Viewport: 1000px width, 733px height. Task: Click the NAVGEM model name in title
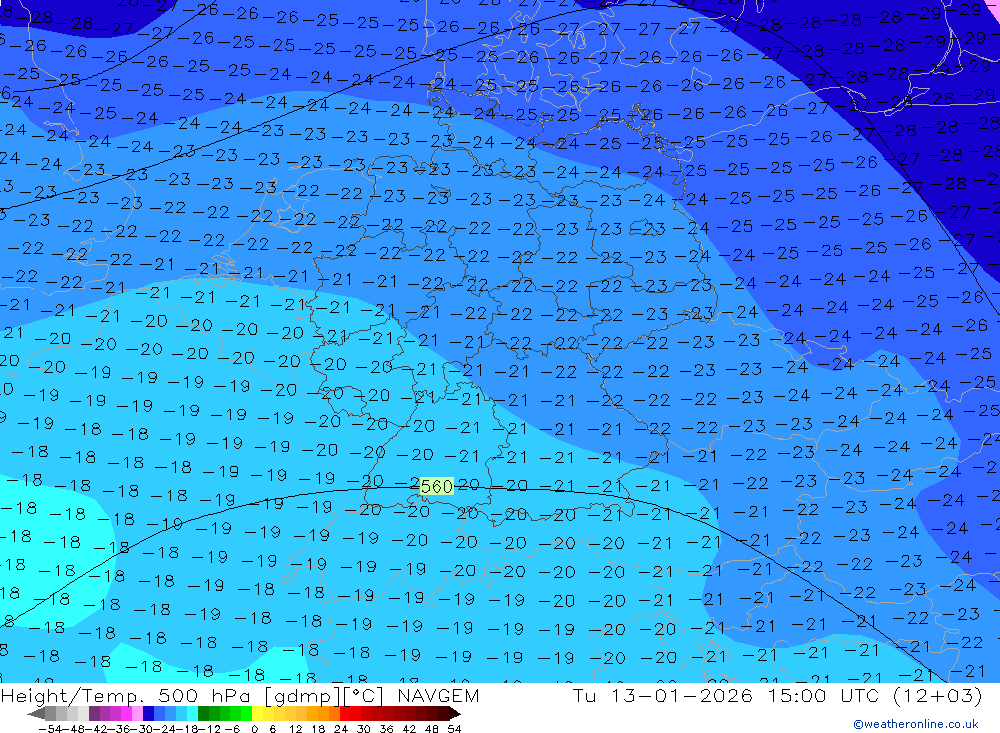point(438,695)
